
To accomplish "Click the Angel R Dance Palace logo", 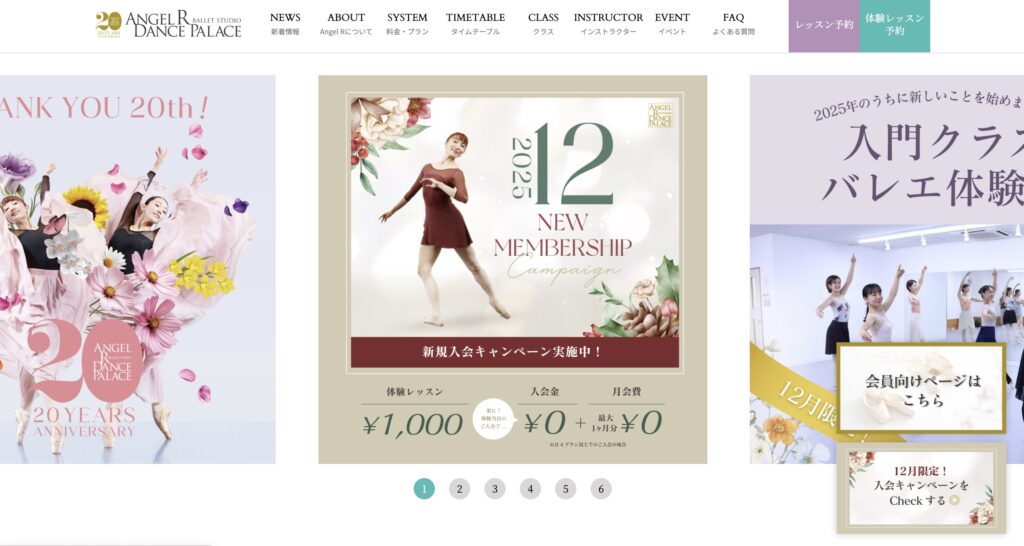I will click(x=168, y=25).
